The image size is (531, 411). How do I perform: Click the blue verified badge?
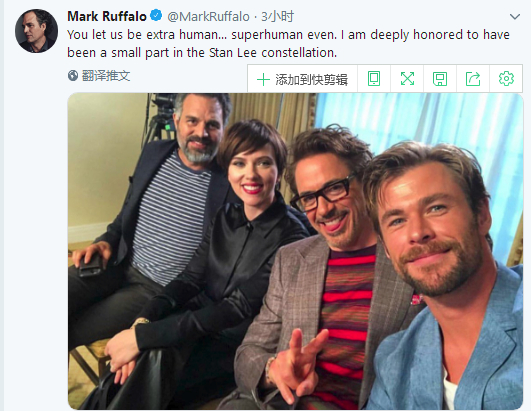click(156, 16)
